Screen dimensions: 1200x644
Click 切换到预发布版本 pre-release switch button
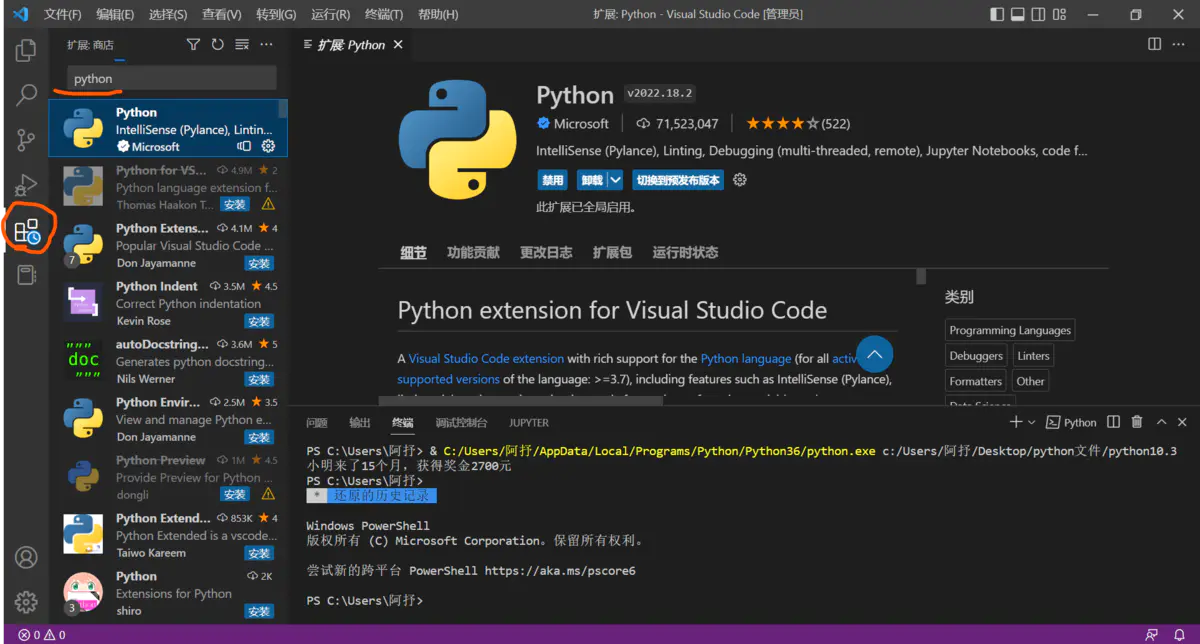[677, 180]
